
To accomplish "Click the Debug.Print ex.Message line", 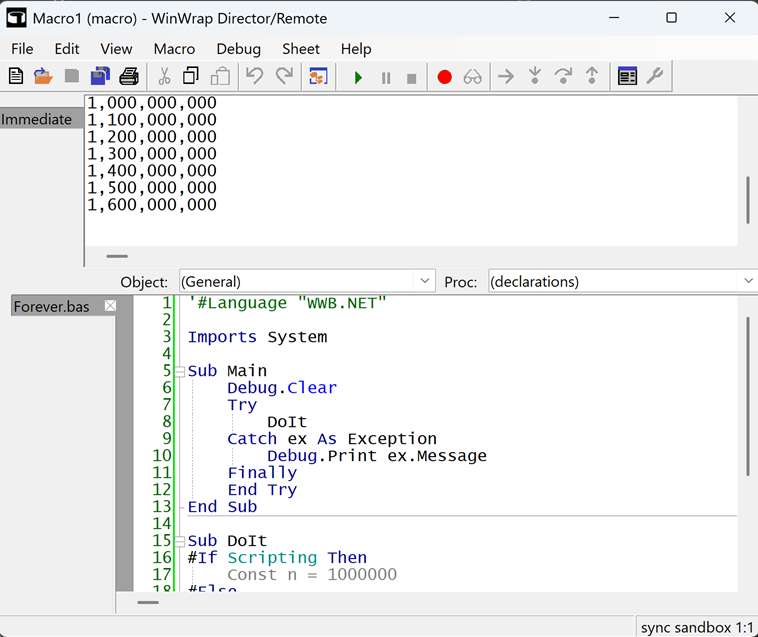I will tap(377, 455).
